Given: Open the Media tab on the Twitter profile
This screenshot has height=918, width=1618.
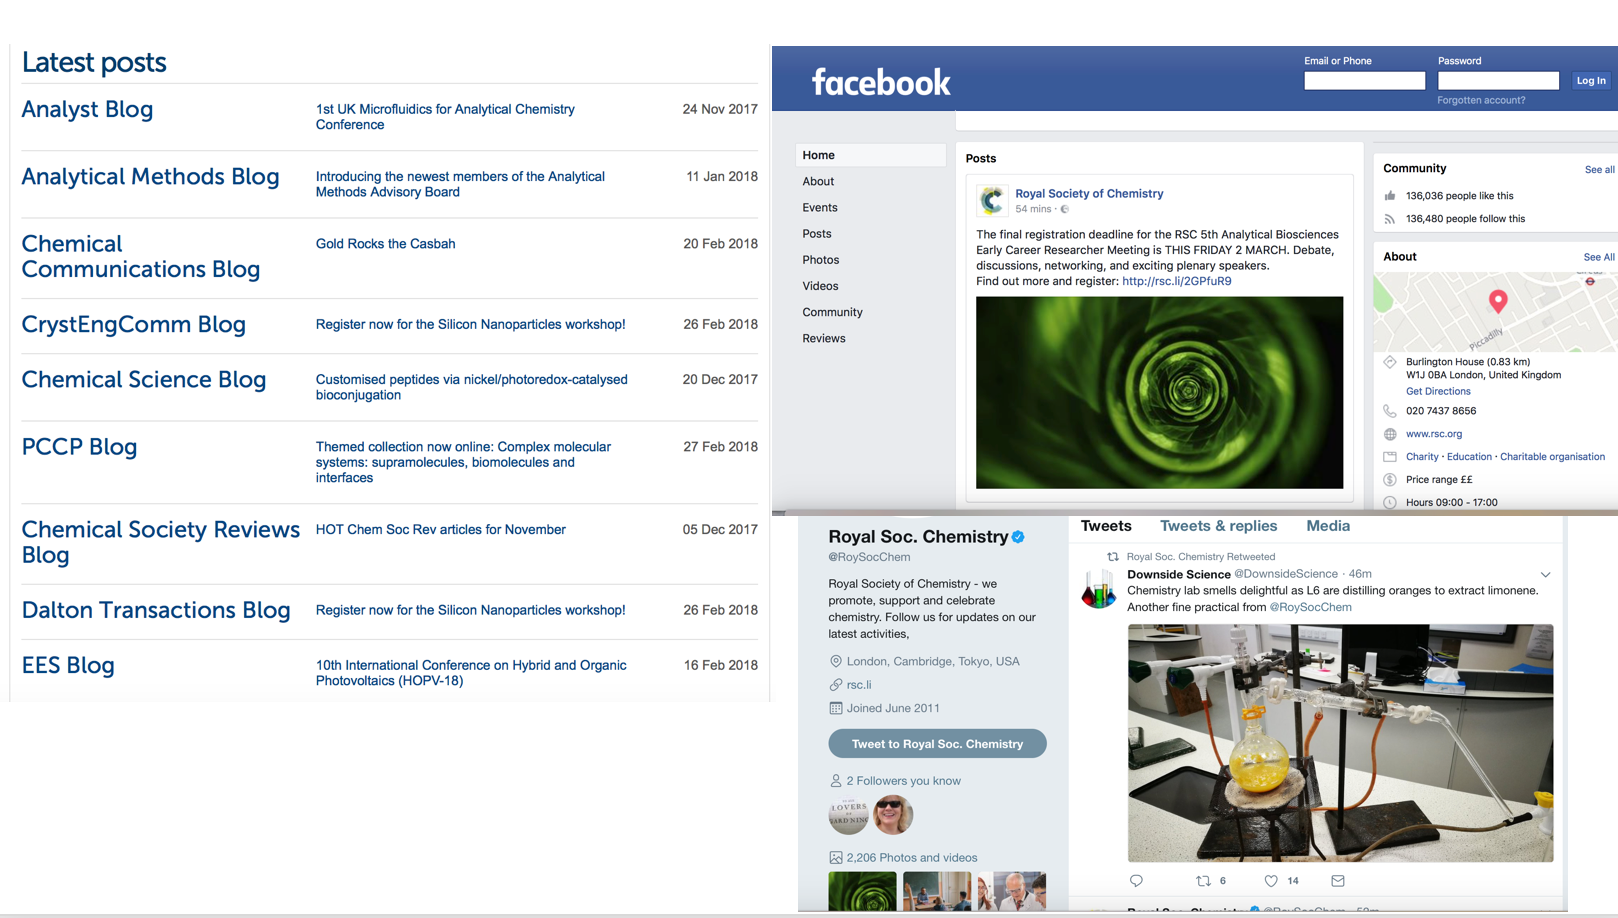Looking at the screenshot, I should click(1327, 525).
